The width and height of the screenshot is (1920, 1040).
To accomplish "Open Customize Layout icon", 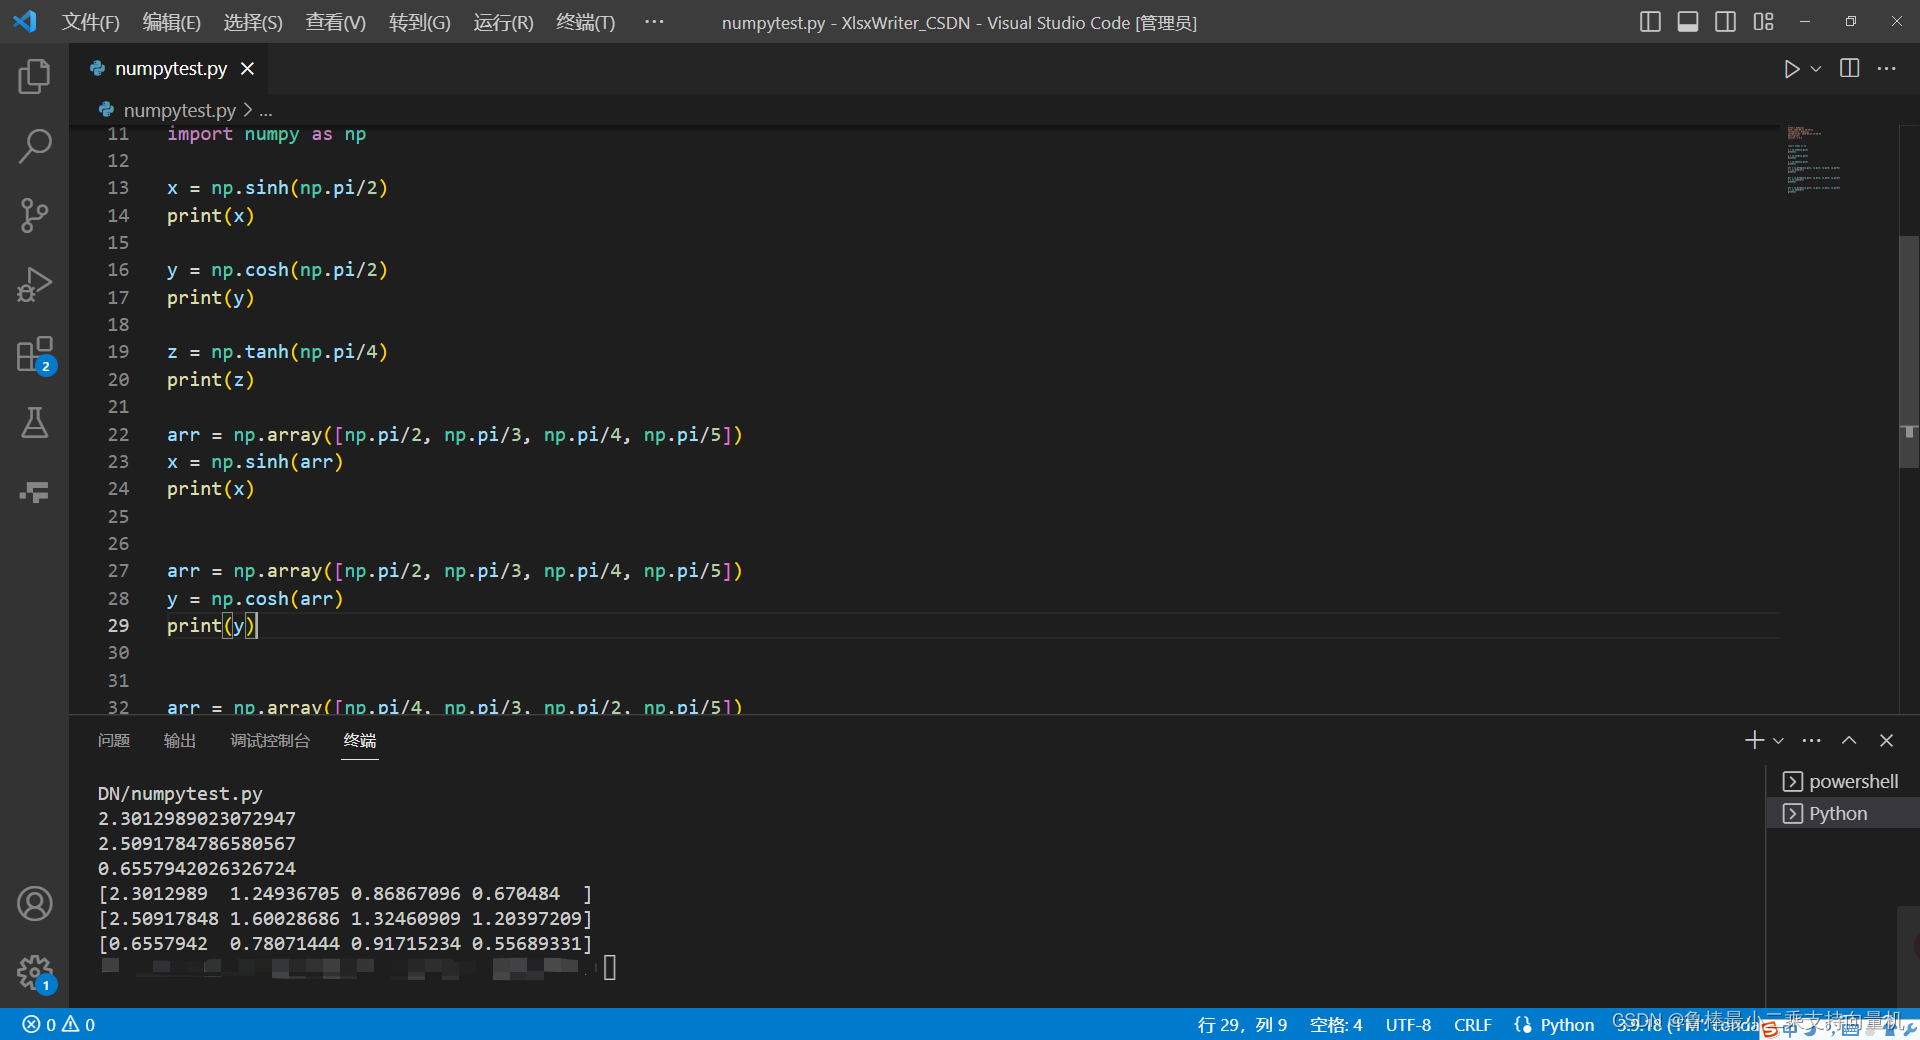I will coord(1763,22).
